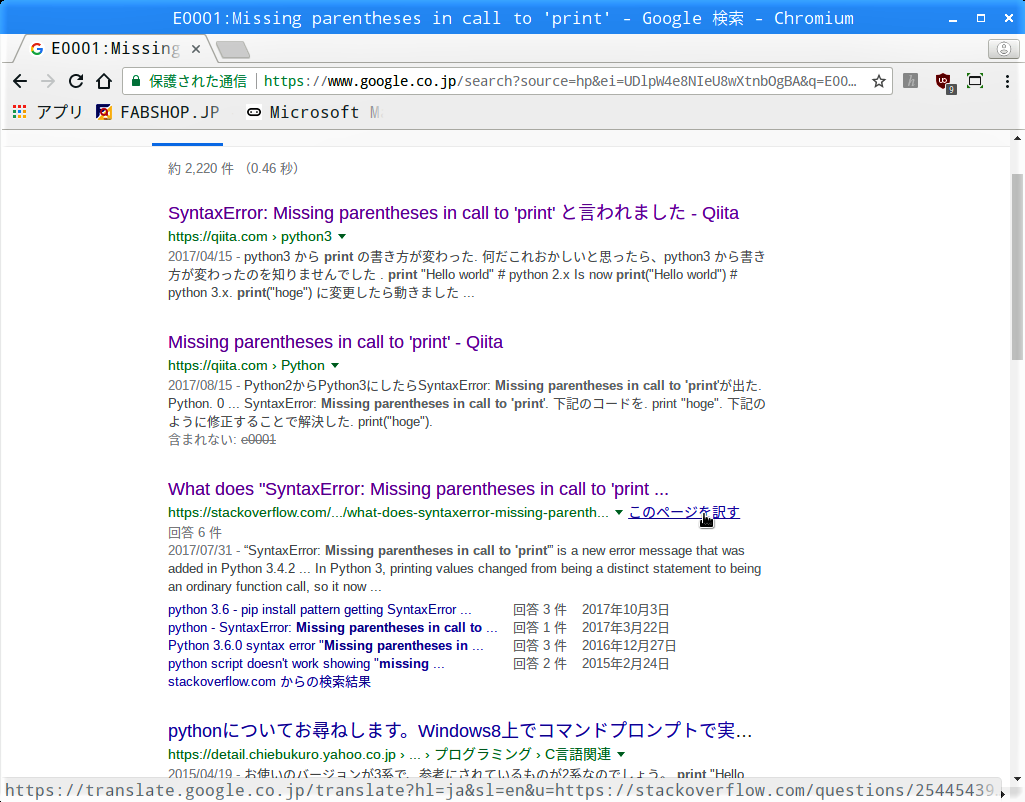The width and height of the screenshot is (1025, 802).
Task: Click the screen capture extension icon
Action: (x=975, y=81)
